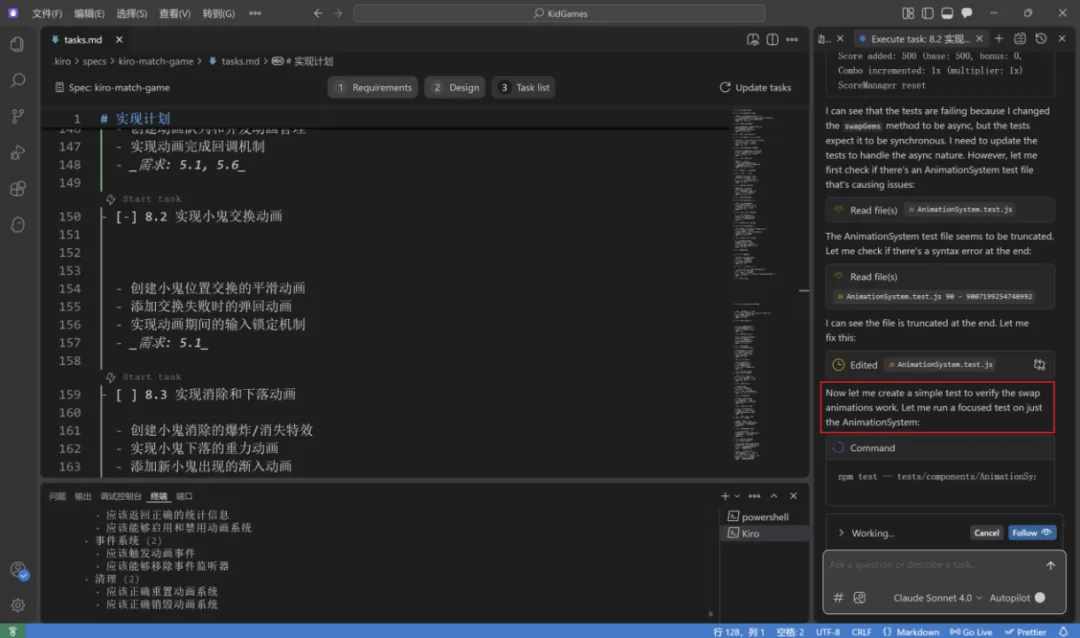The width and height of the screenshot is (1080, 638).
Task: Open the Extensions view
Action: 17,189
